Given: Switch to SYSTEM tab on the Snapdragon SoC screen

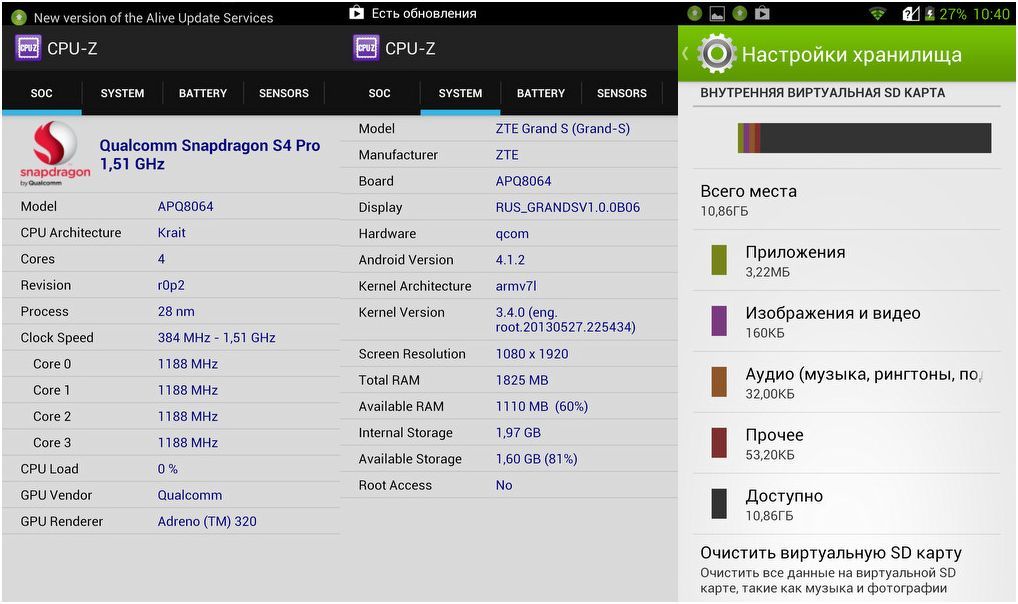Looking at the screenshot, I should point(122,93).
